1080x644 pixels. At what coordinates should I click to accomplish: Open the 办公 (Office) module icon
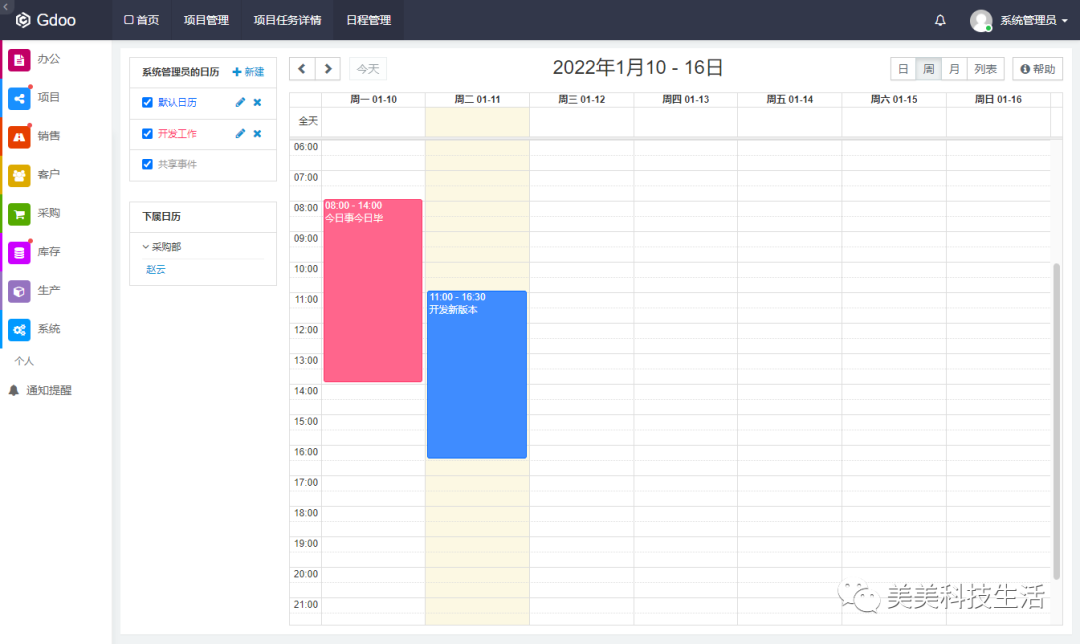[20, 59]
